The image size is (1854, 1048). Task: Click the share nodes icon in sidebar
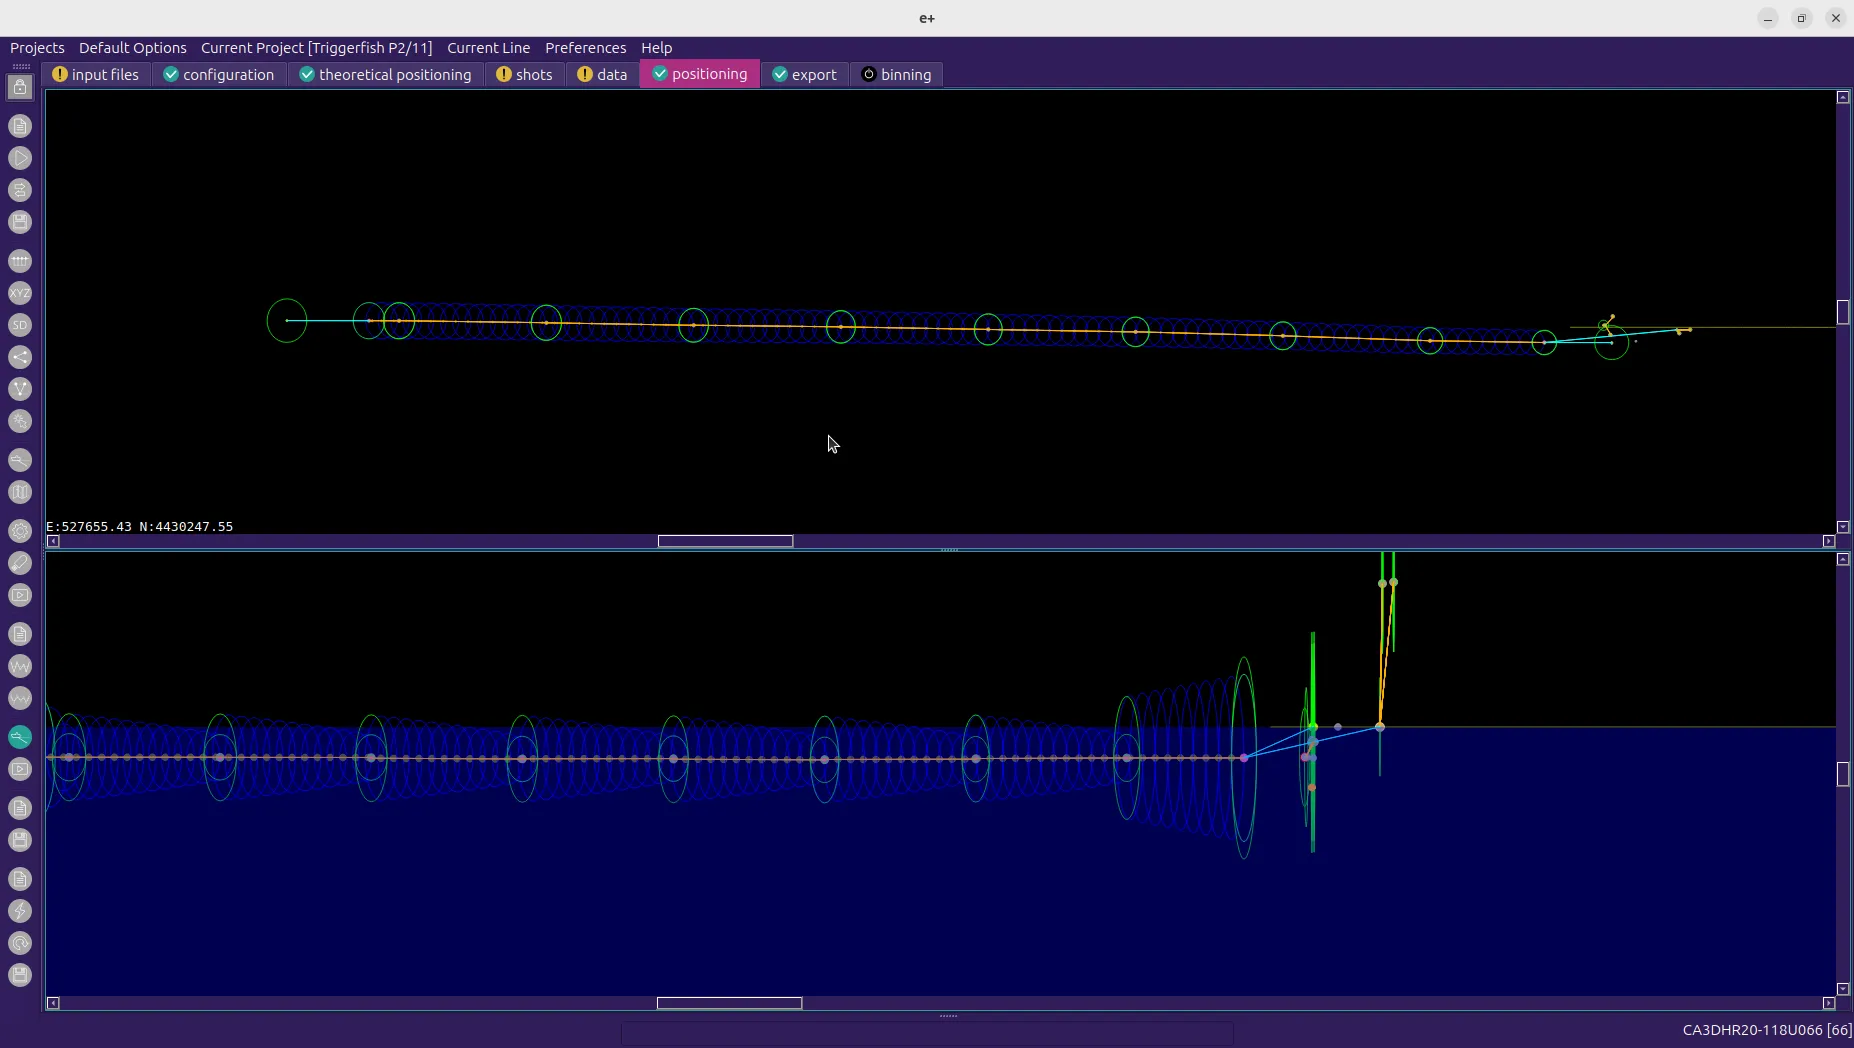click(20, 357)
